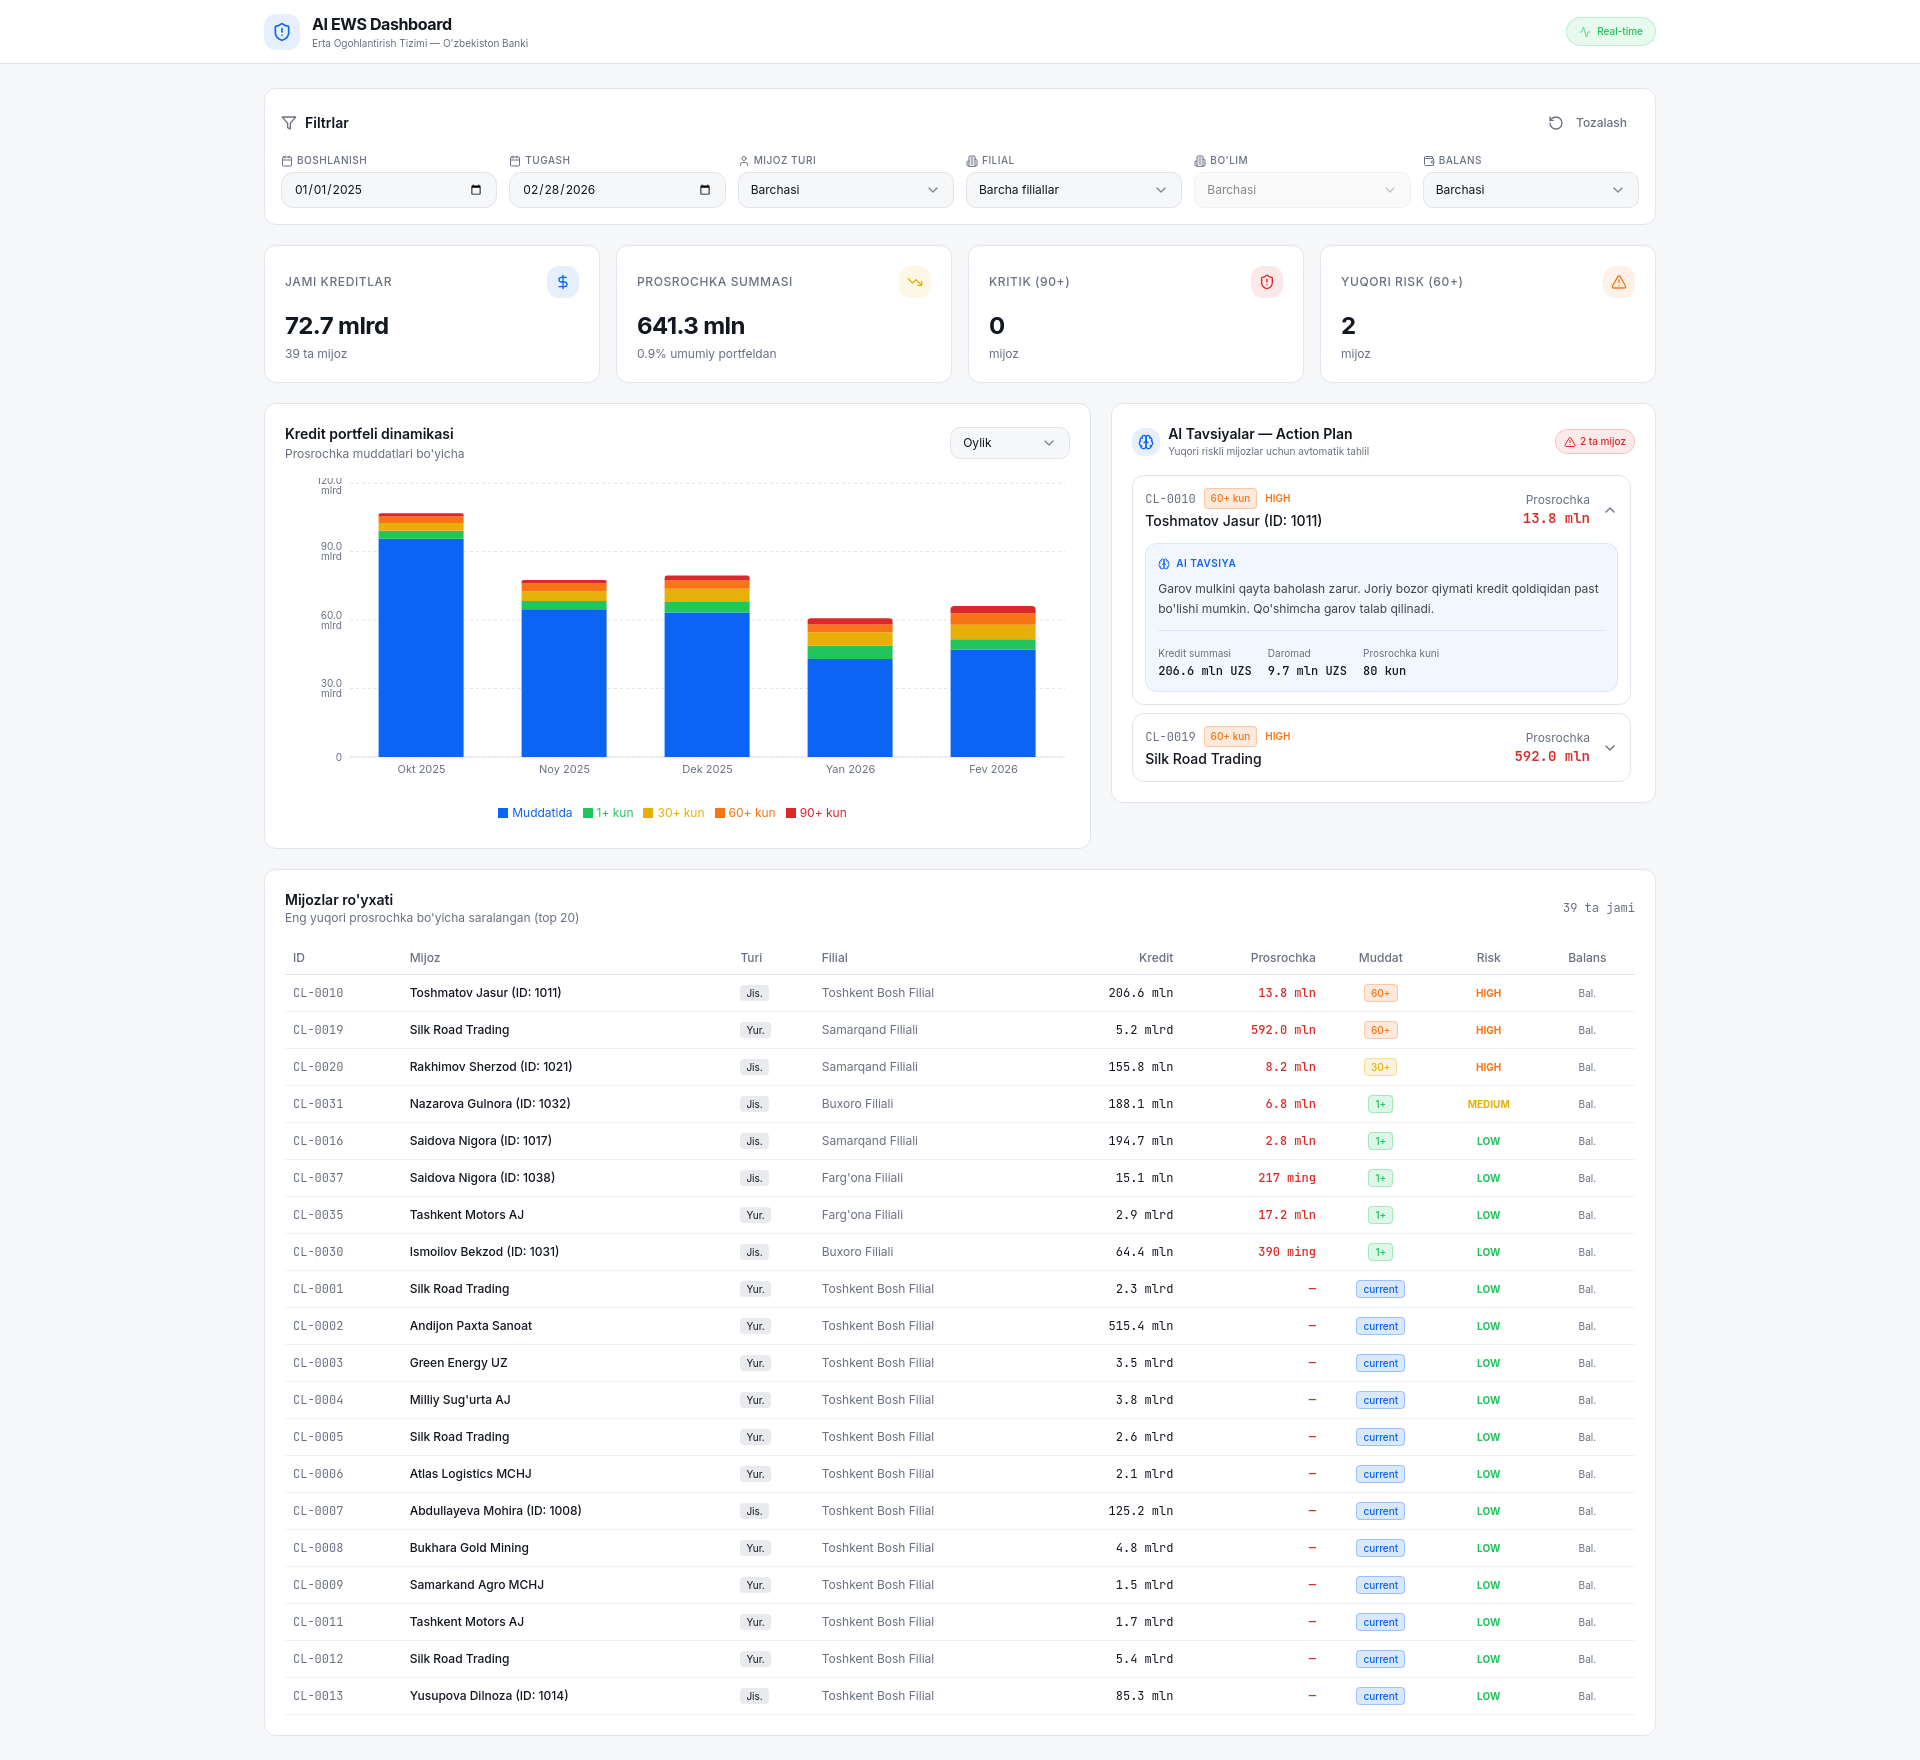The height and width of the screenshot is (1760, 1920).
Task: Open the calendar picker in Tugash date field
Action: tap(705, 190)
